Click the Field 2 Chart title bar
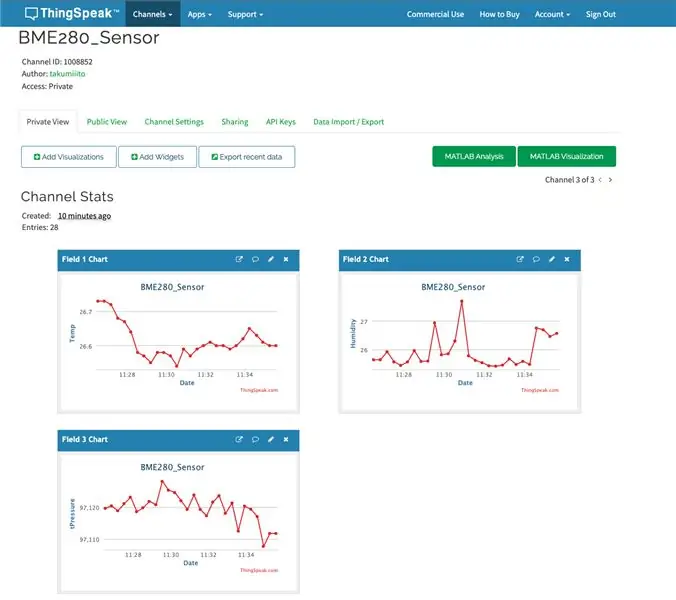Screen dimensions: 676x600 tap(460, 260)
